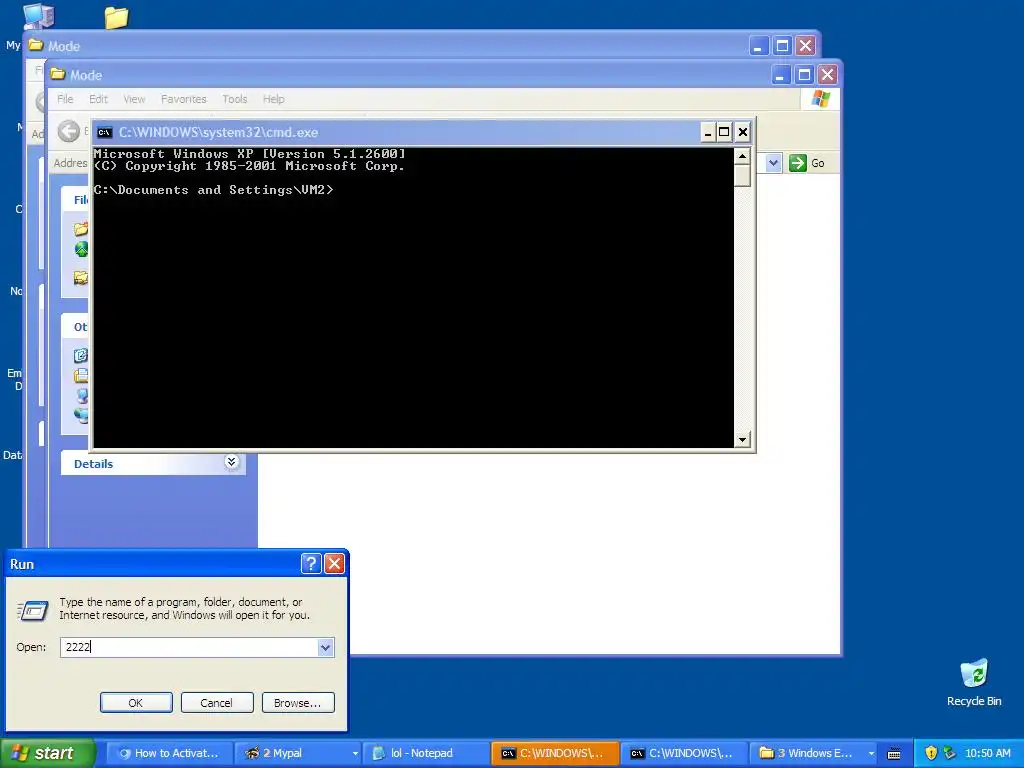1024x768 pixels.
Task: Close the cmd.exe window
Action: click(743, 133)
